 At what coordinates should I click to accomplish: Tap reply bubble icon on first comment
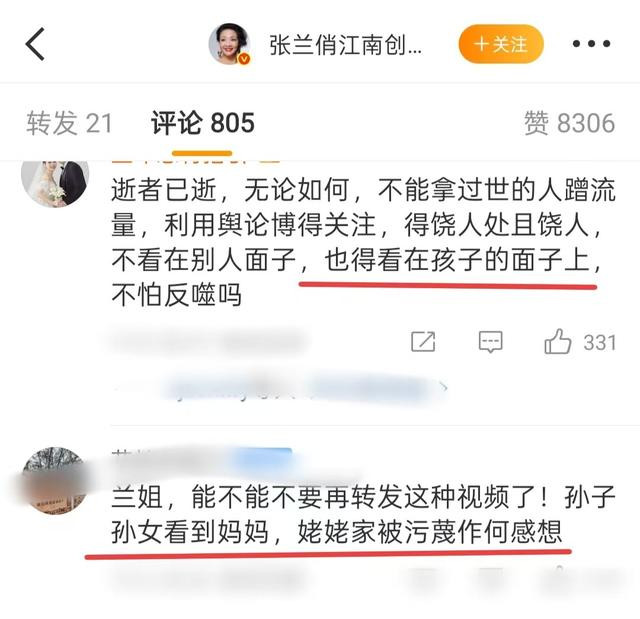[490, 342]
